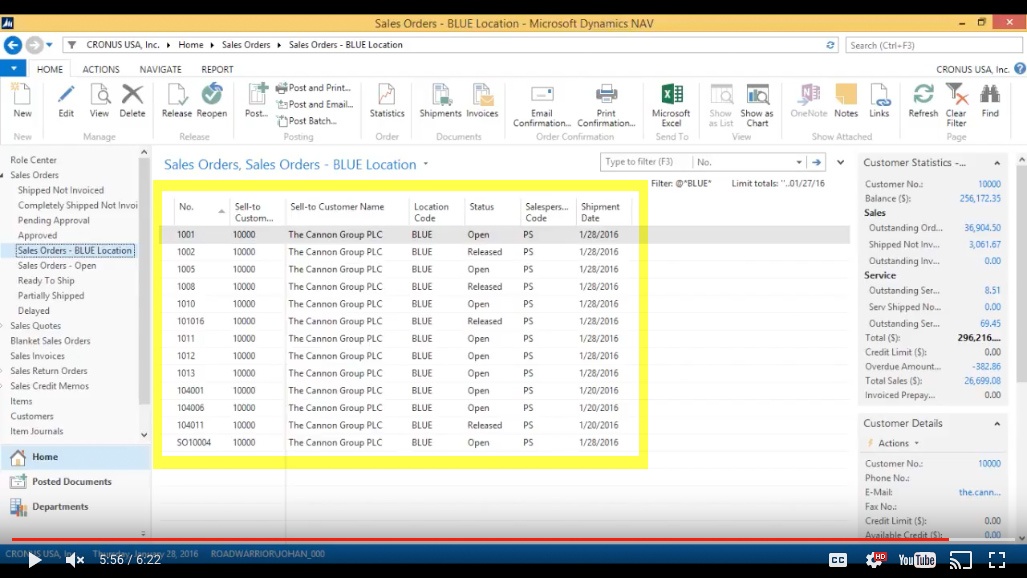Click the Clear Filter icon

[956, 106]
